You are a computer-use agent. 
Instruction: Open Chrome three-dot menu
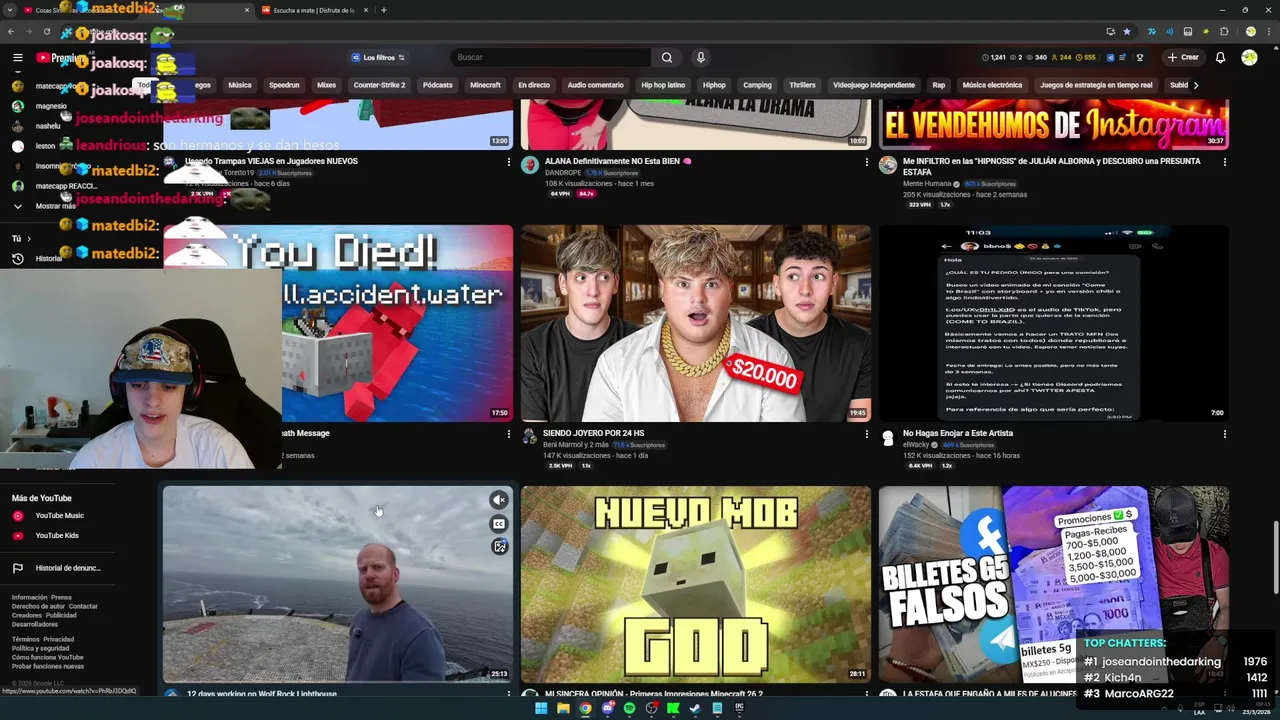pyautogui.click(x=1268, y=32)
